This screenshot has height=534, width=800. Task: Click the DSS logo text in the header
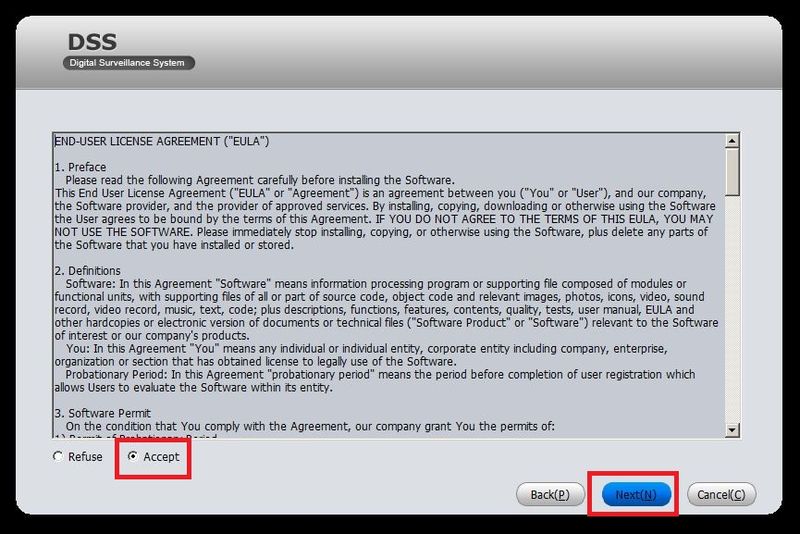tap(92, 42)
